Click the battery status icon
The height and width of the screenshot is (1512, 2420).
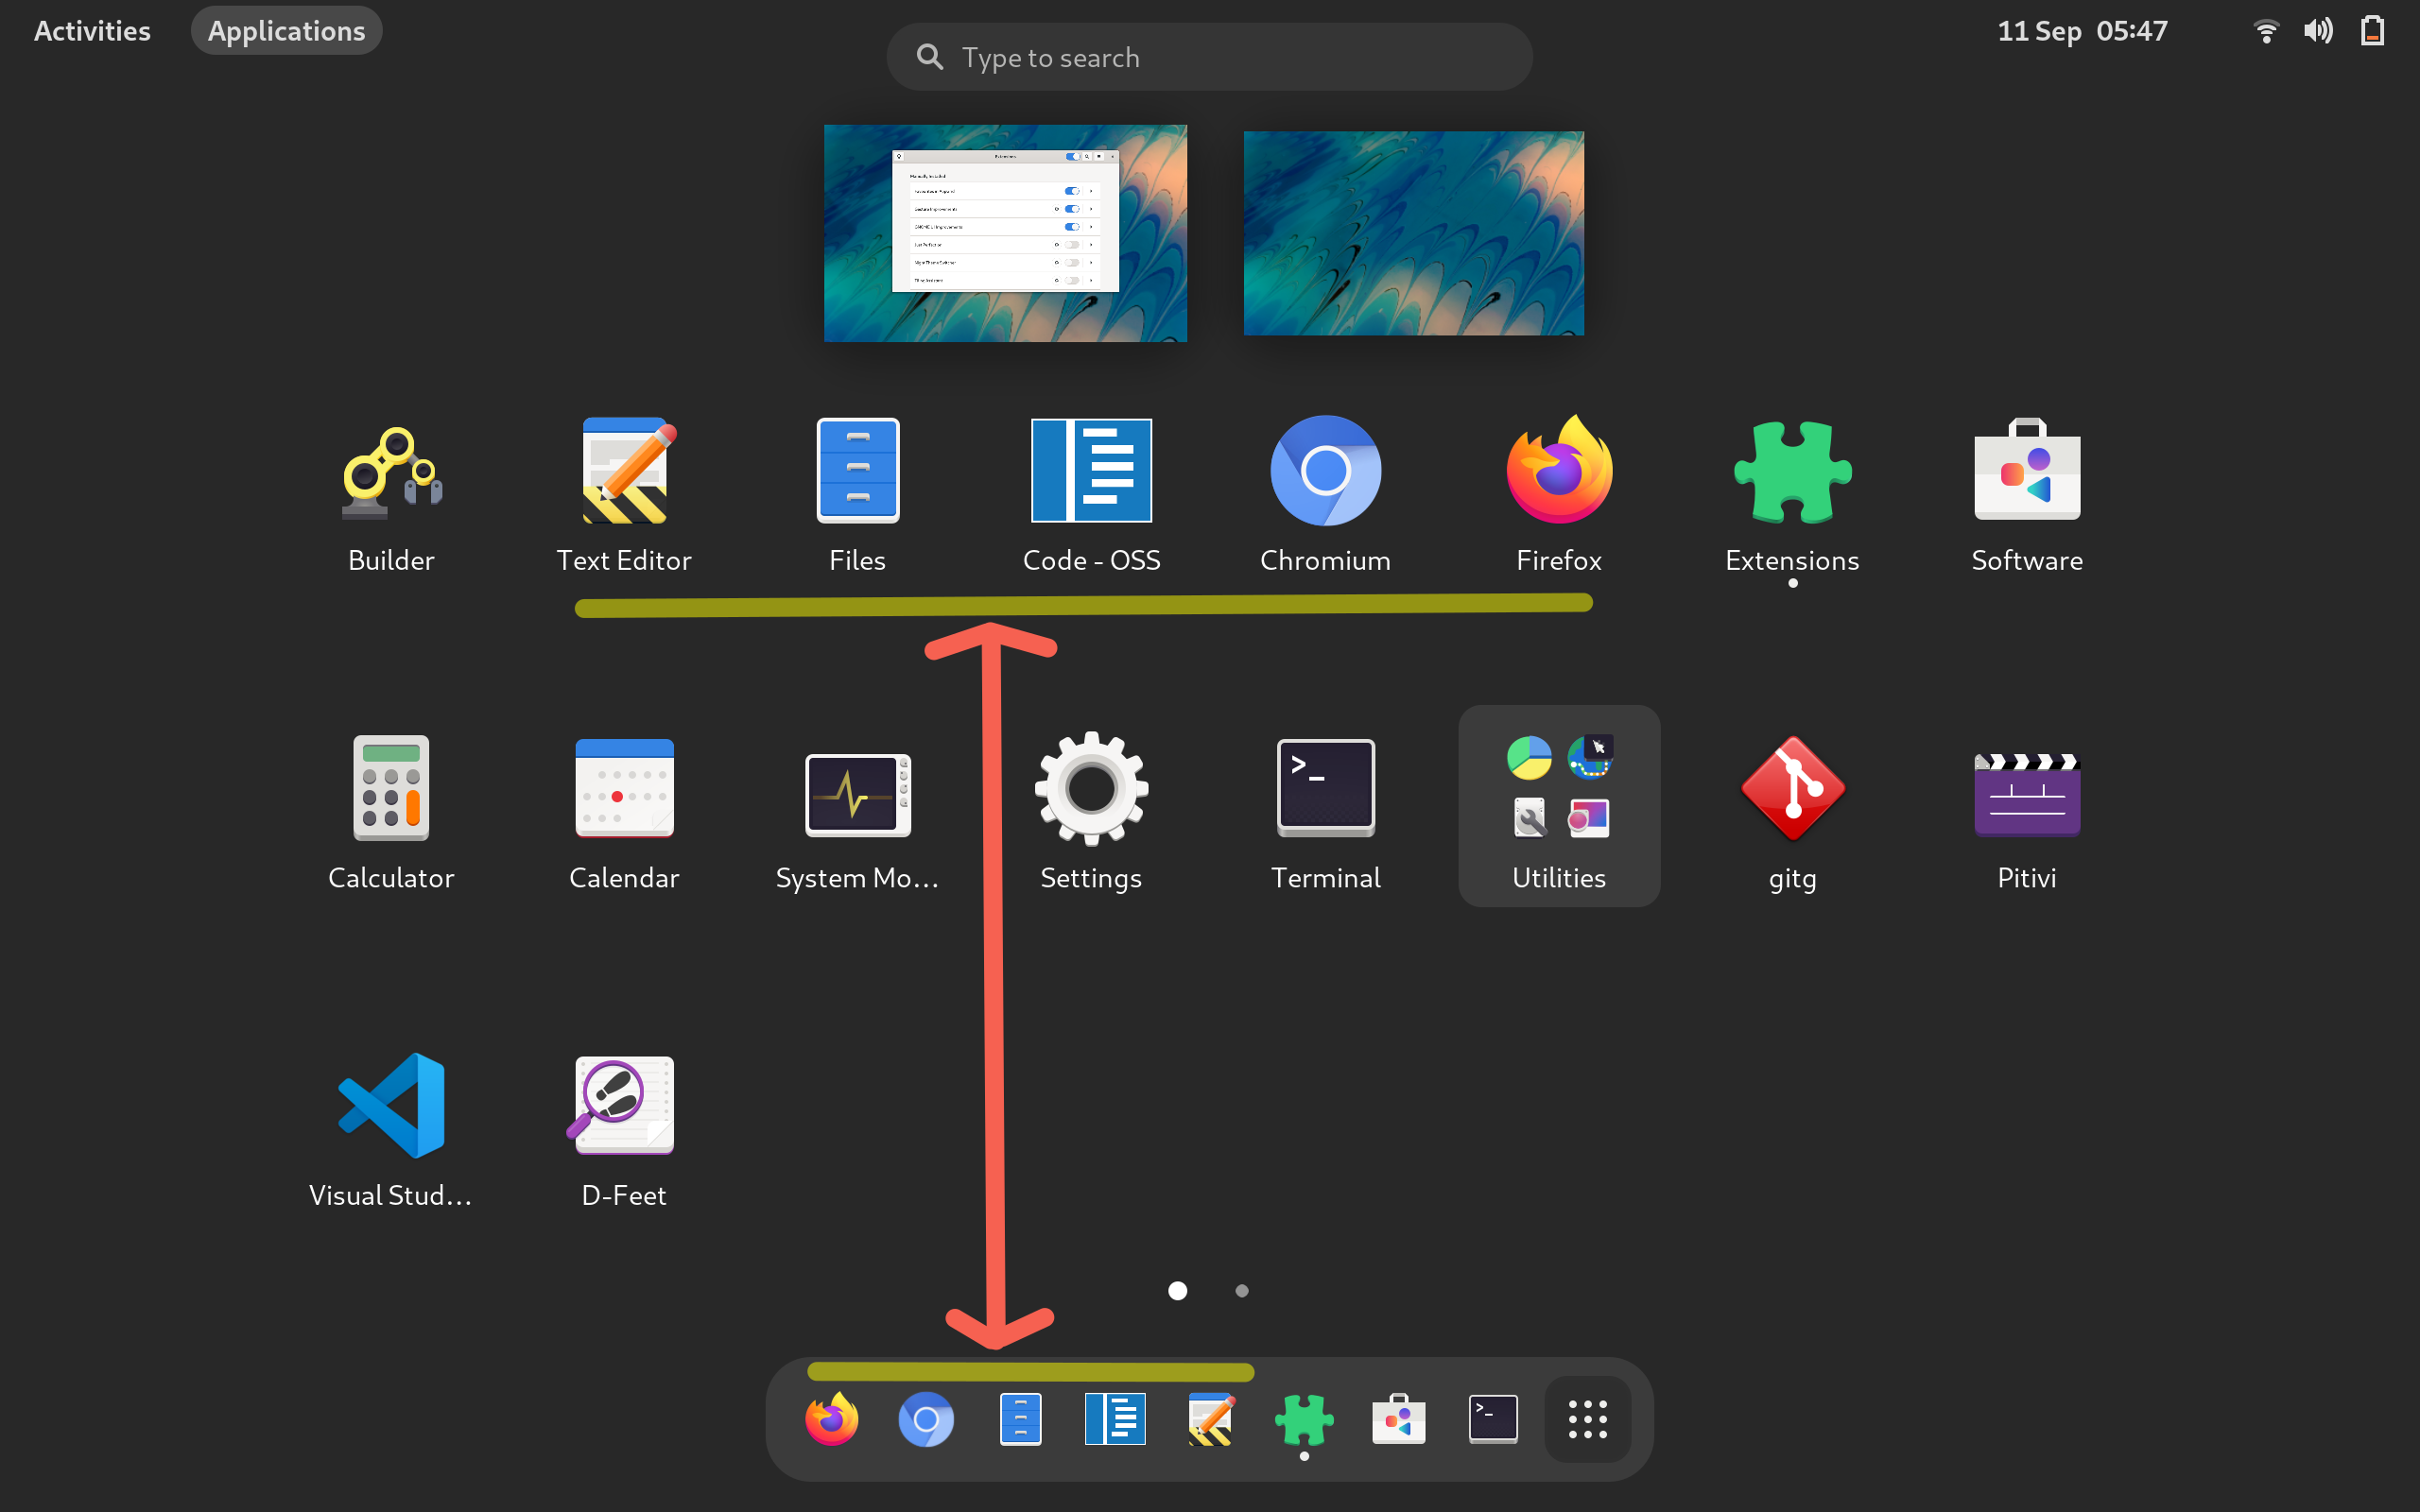(x=2373, y=31)
